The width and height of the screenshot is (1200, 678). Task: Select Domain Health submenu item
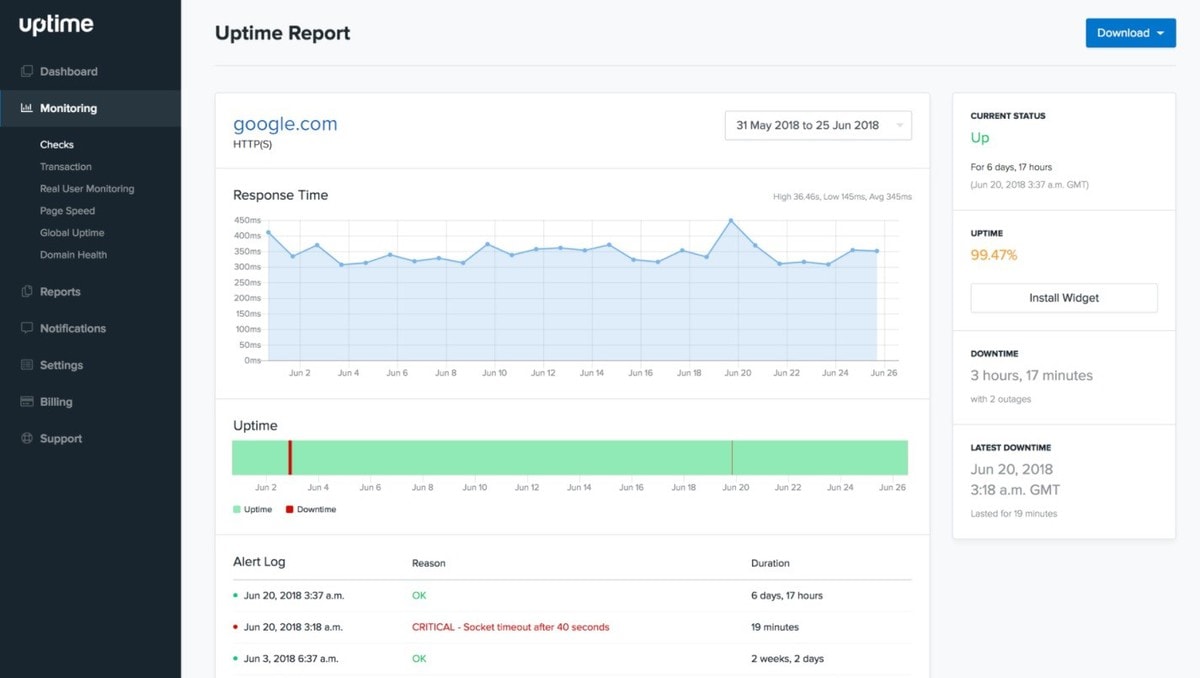pyautogui.click(x=74, y=255)
